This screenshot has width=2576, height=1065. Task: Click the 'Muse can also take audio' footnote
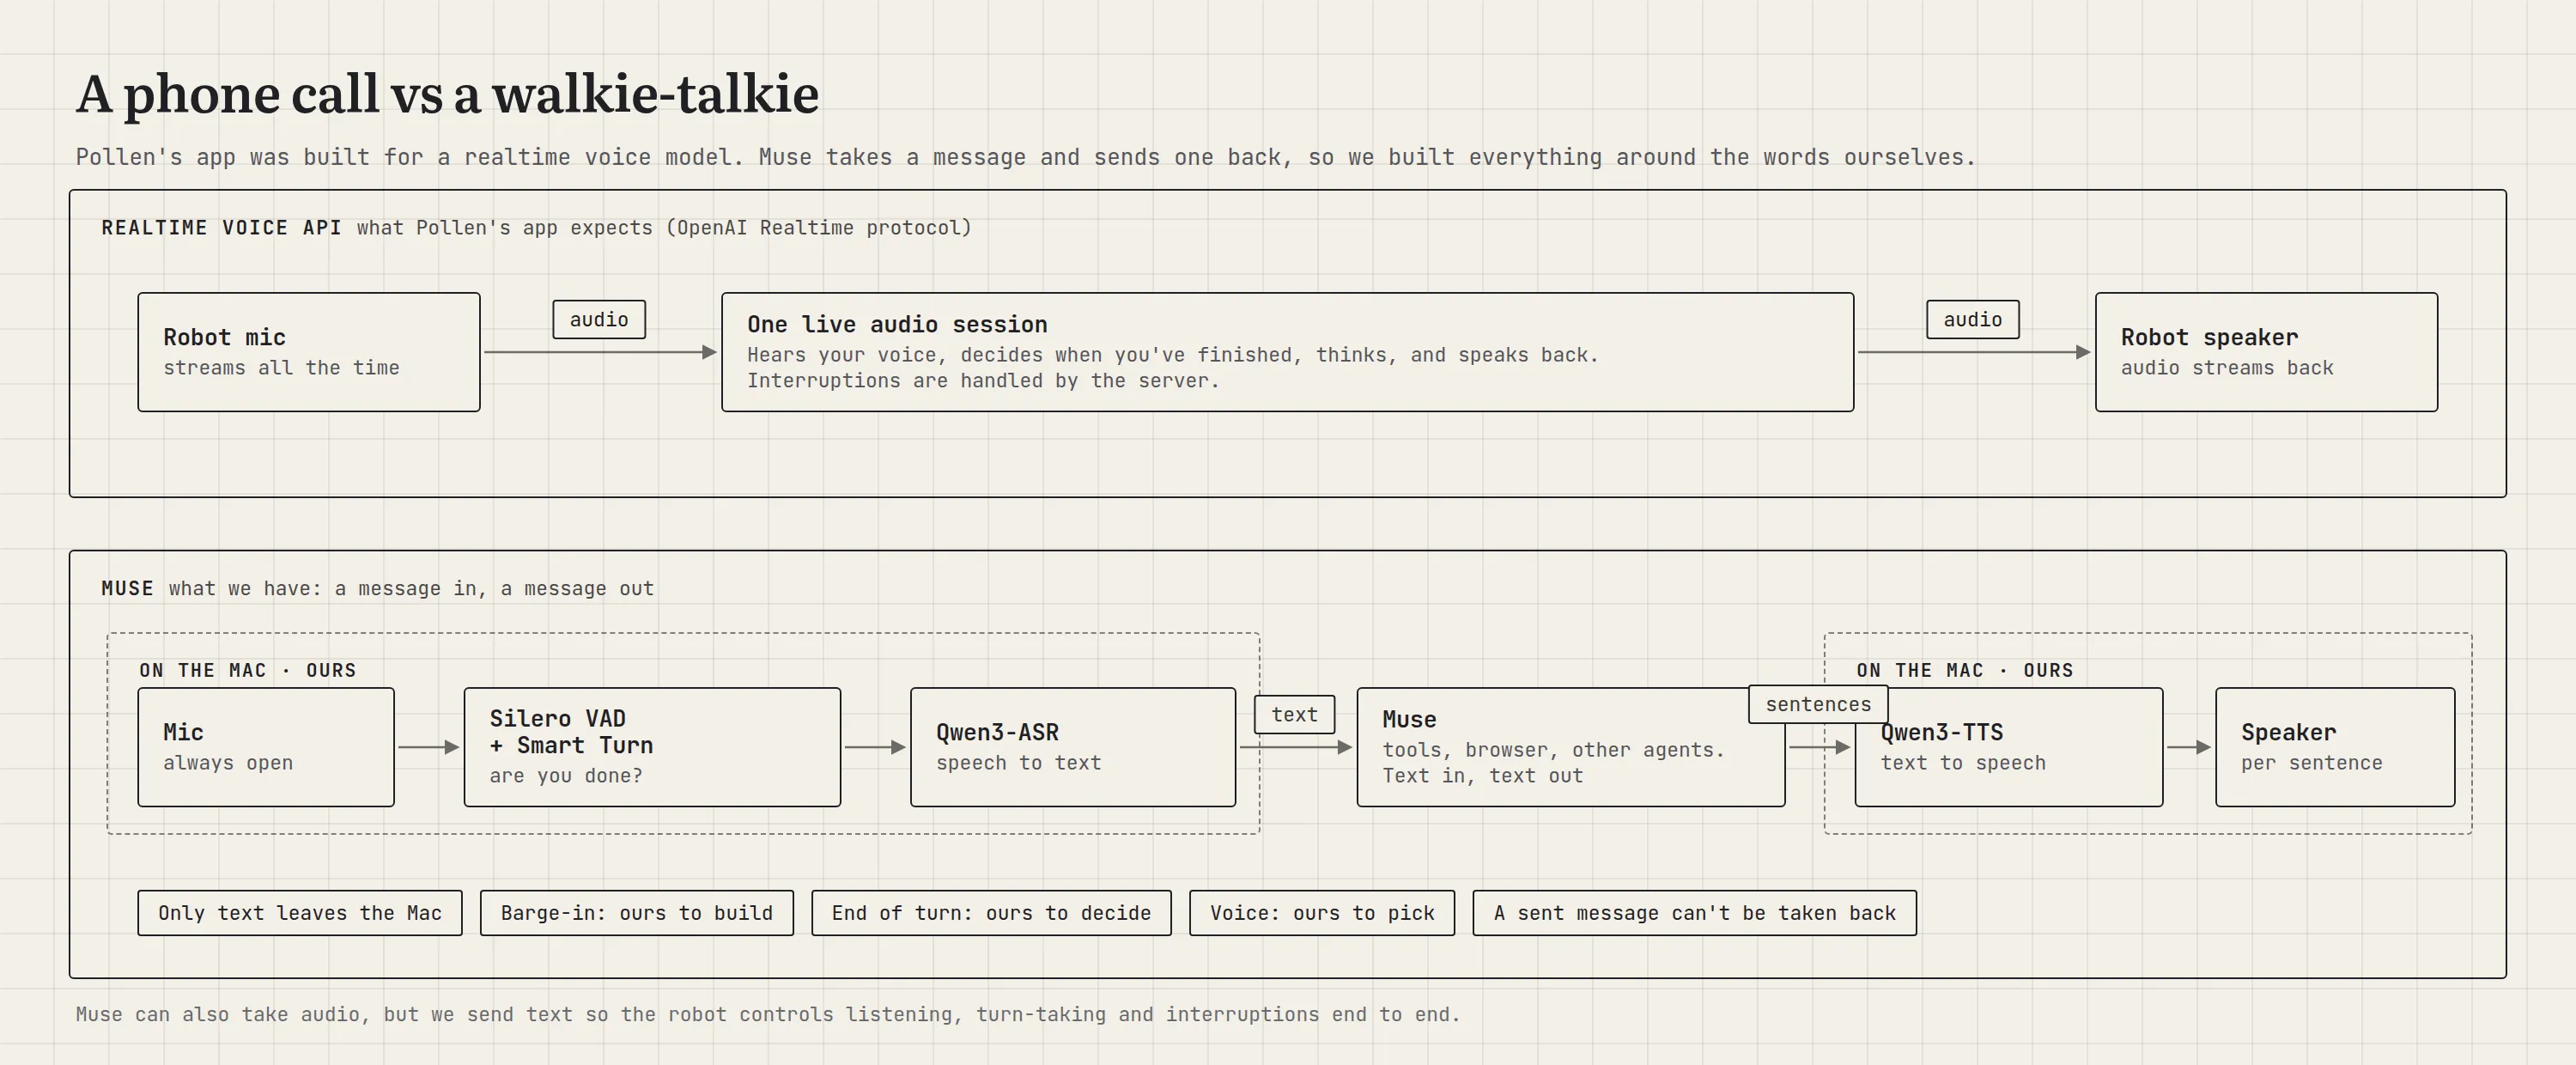pyautogui.click(x=768, y=1014)
